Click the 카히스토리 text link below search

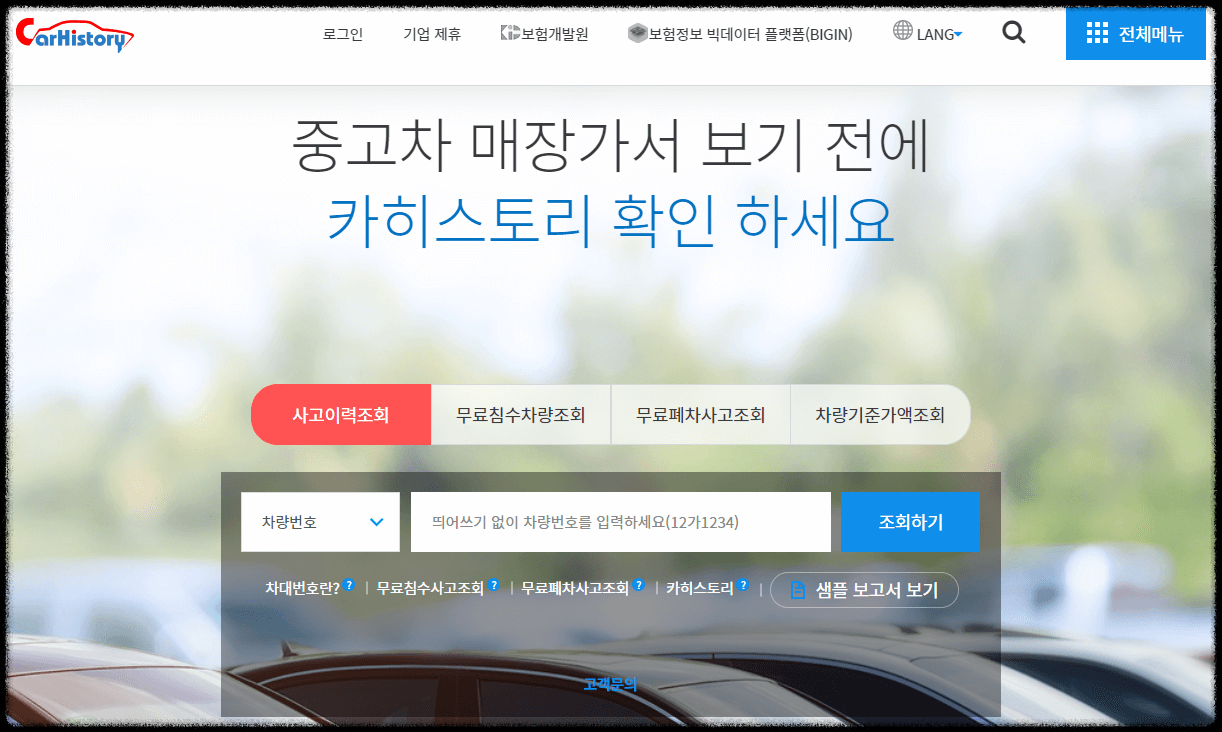700,588
